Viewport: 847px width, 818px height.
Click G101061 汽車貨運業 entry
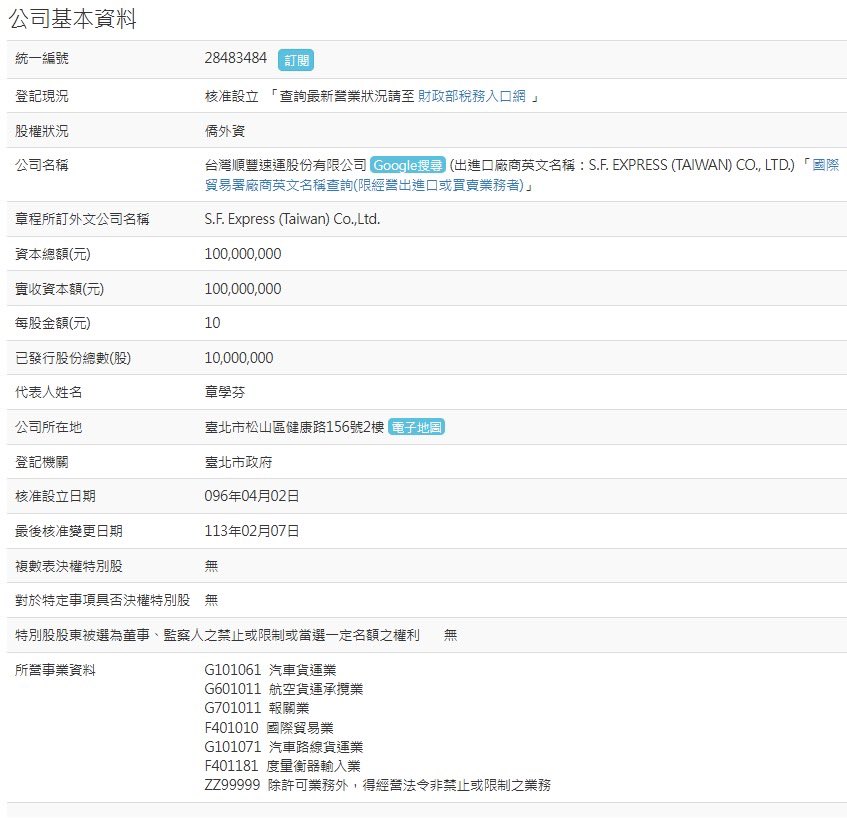click(270, 670)
